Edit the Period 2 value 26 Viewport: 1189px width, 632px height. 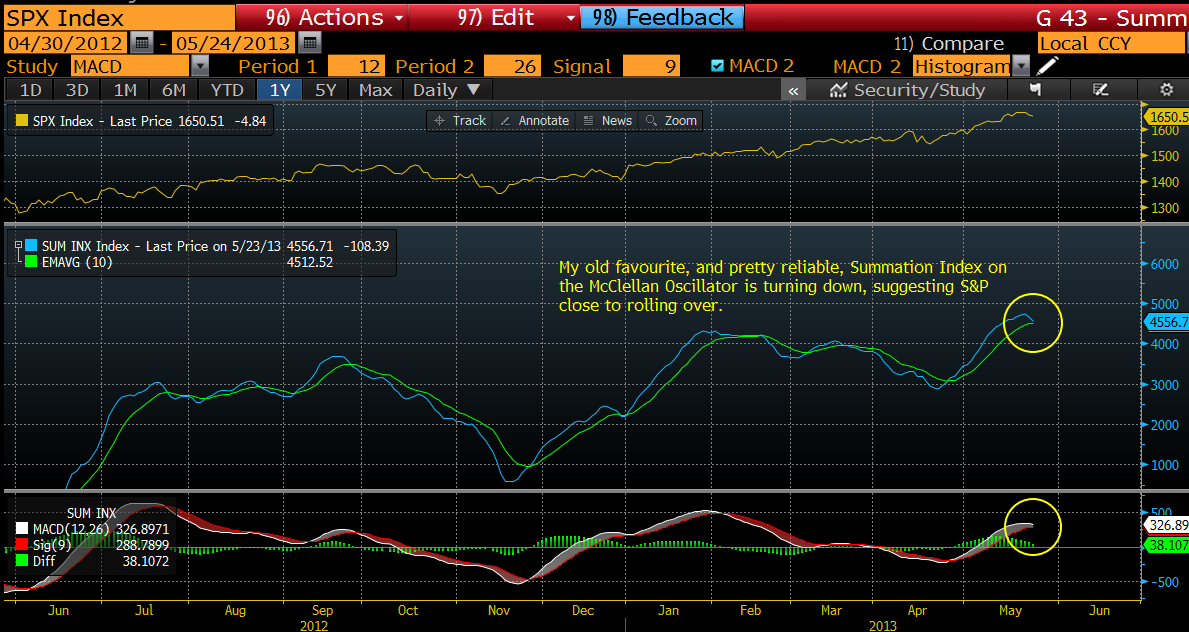point(511,67)
